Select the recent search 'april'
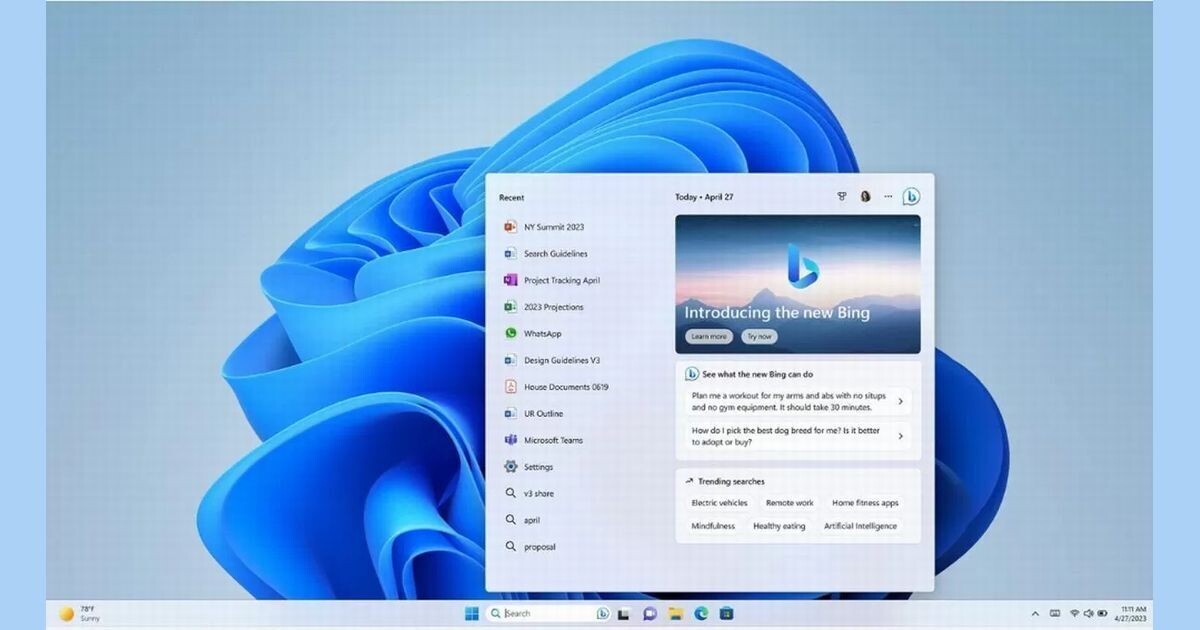The width and height of the screenshot is (1200, 630). (523, 520)
